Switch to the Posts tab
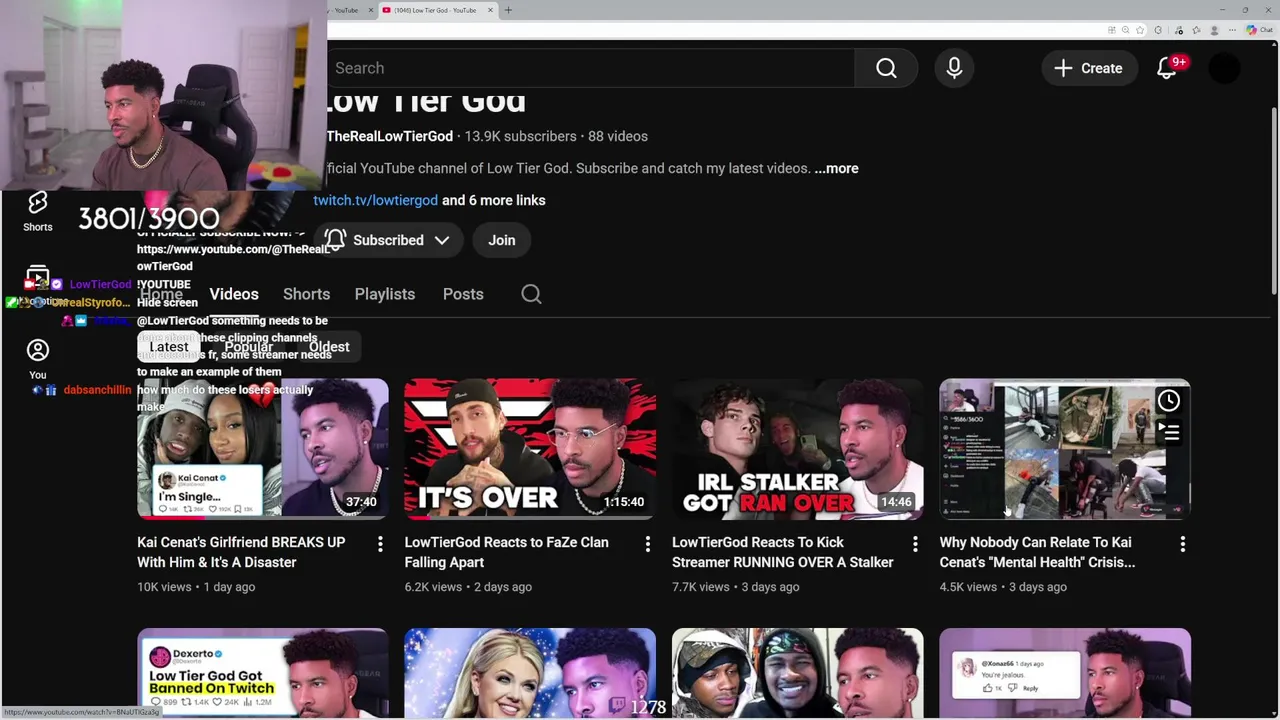This screenshot has width=1280, height=720. coord(463,294)
